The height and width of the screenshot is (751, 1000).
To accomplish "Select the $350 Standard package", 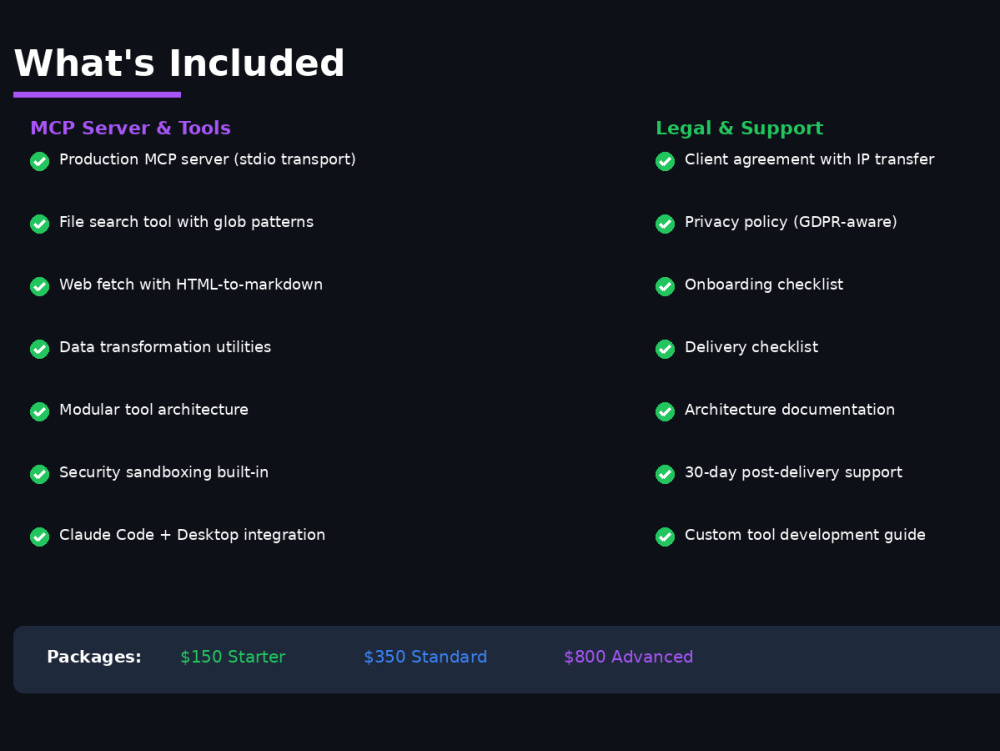I will tap(425, 657).
